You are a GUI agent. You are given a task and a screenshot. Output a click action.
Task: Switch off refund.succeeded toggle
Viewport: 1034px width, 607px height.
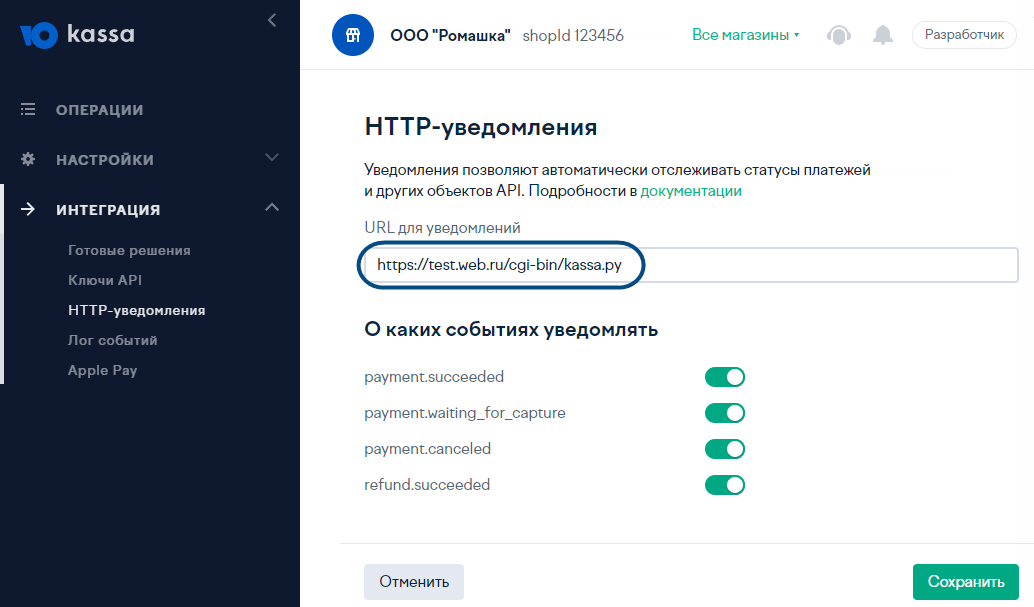pos(725,485)
